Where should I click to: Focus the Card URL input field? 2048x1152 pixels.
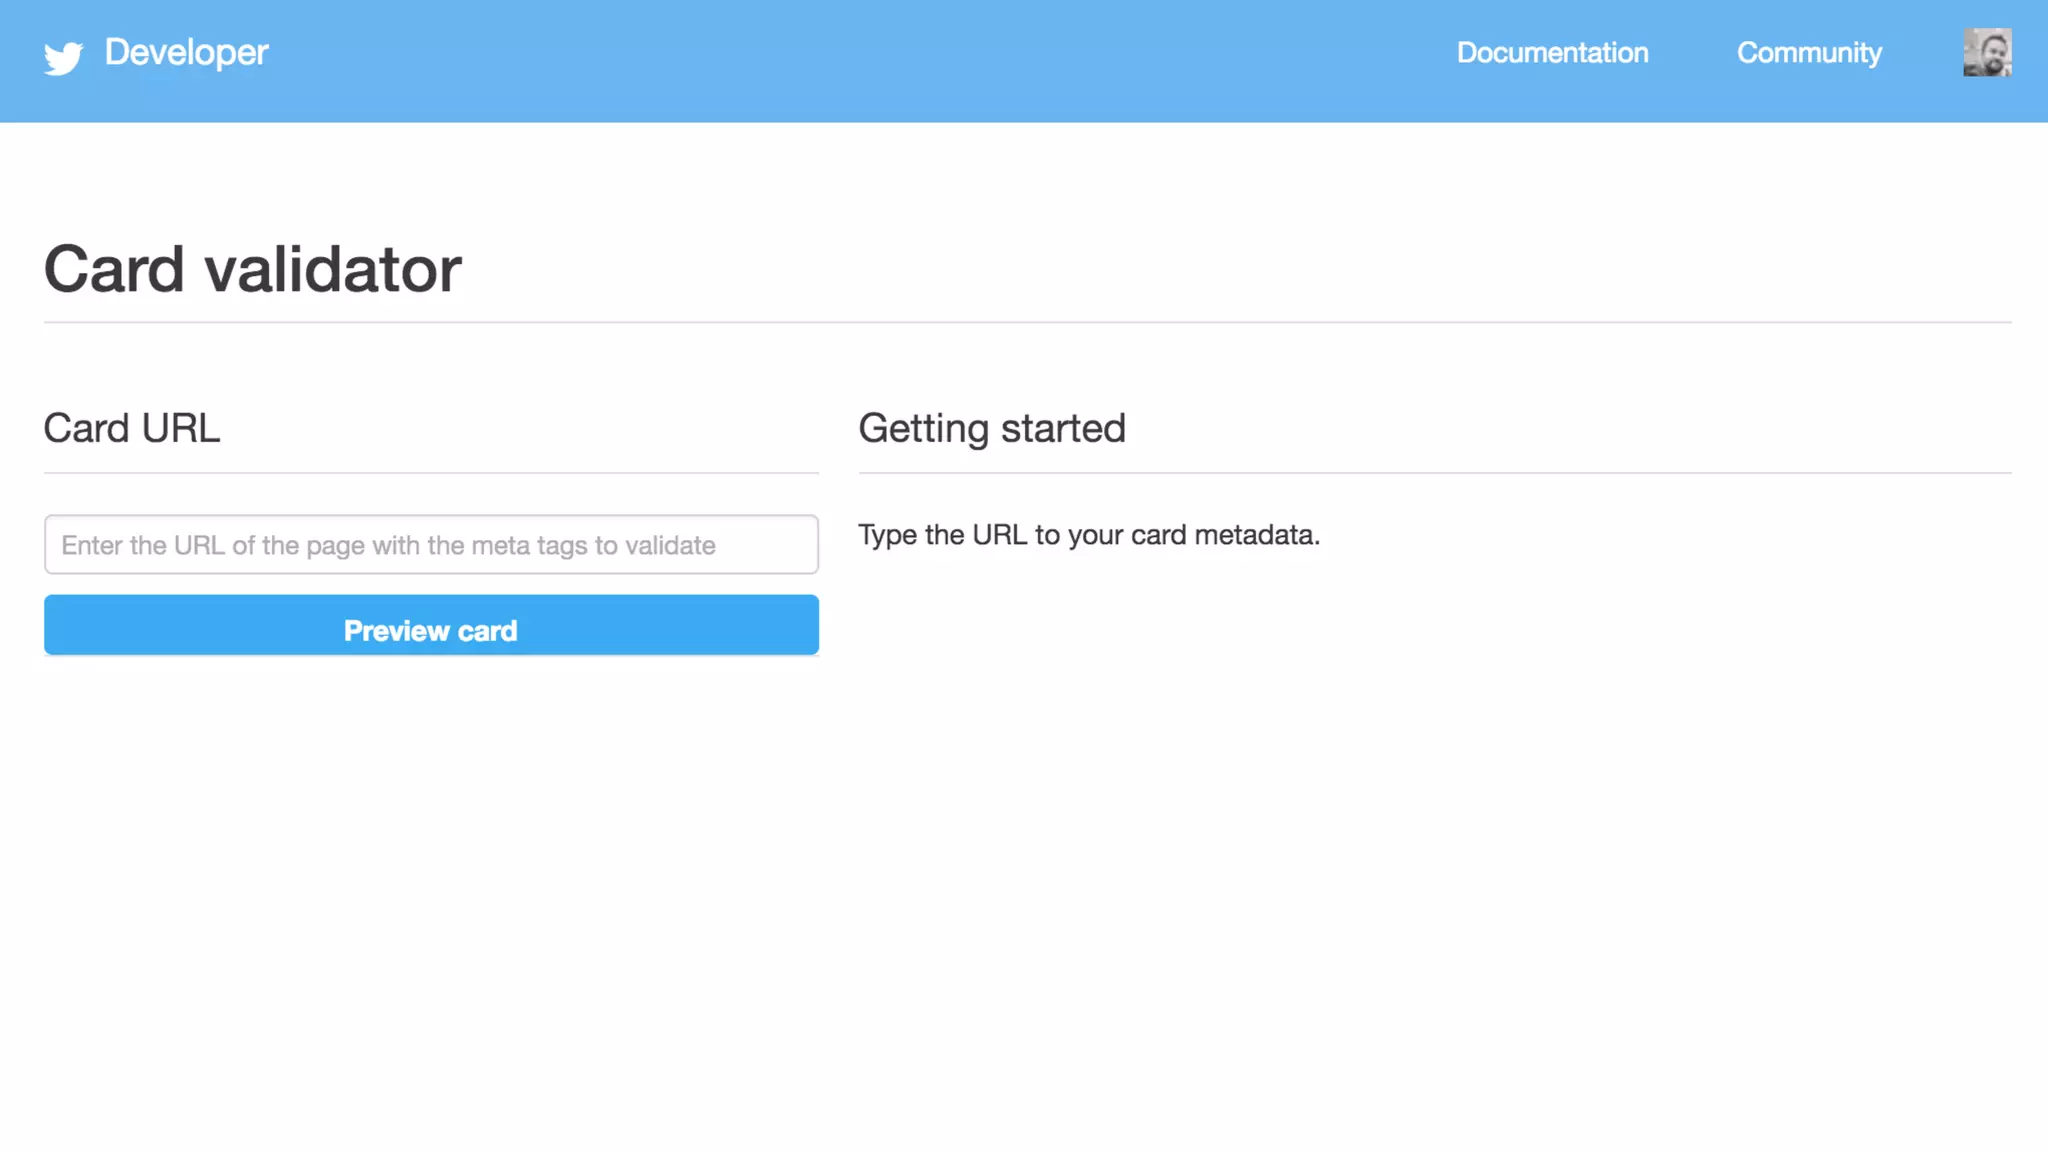pyautogui.click(x=431, y=545)
